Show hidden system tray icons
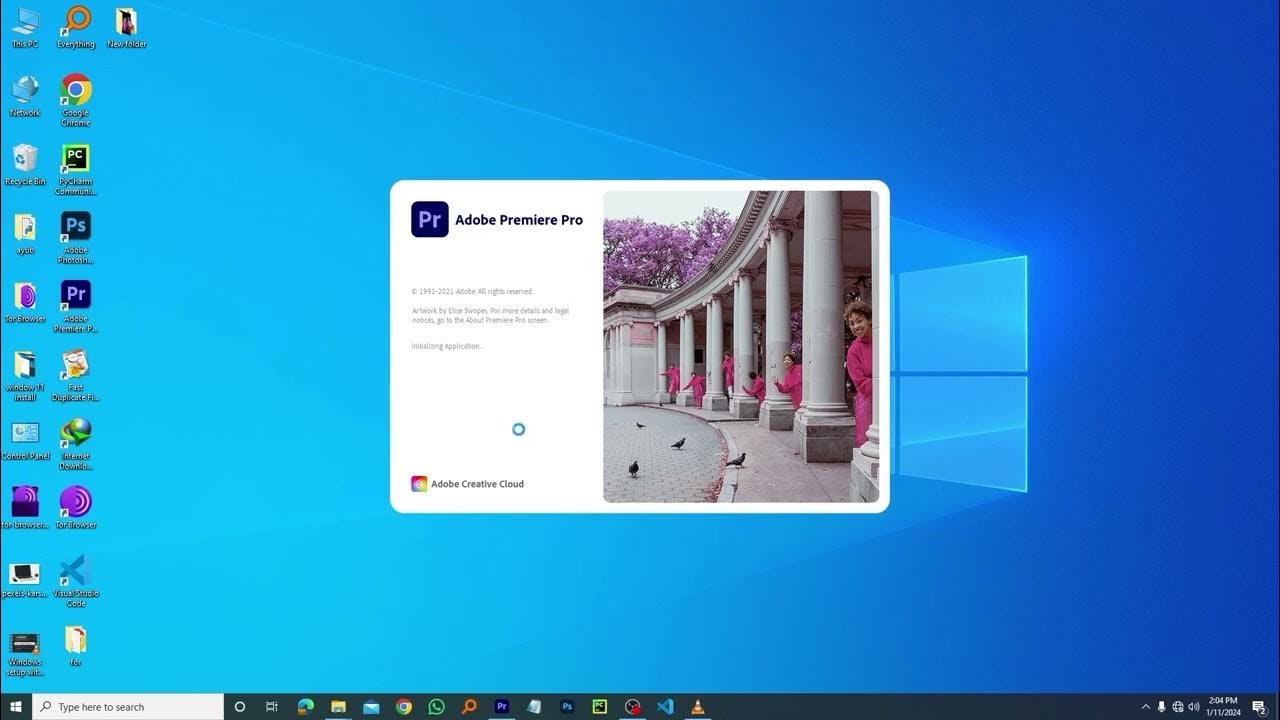Screen dimensions: 1280x720 point(1146,707)
